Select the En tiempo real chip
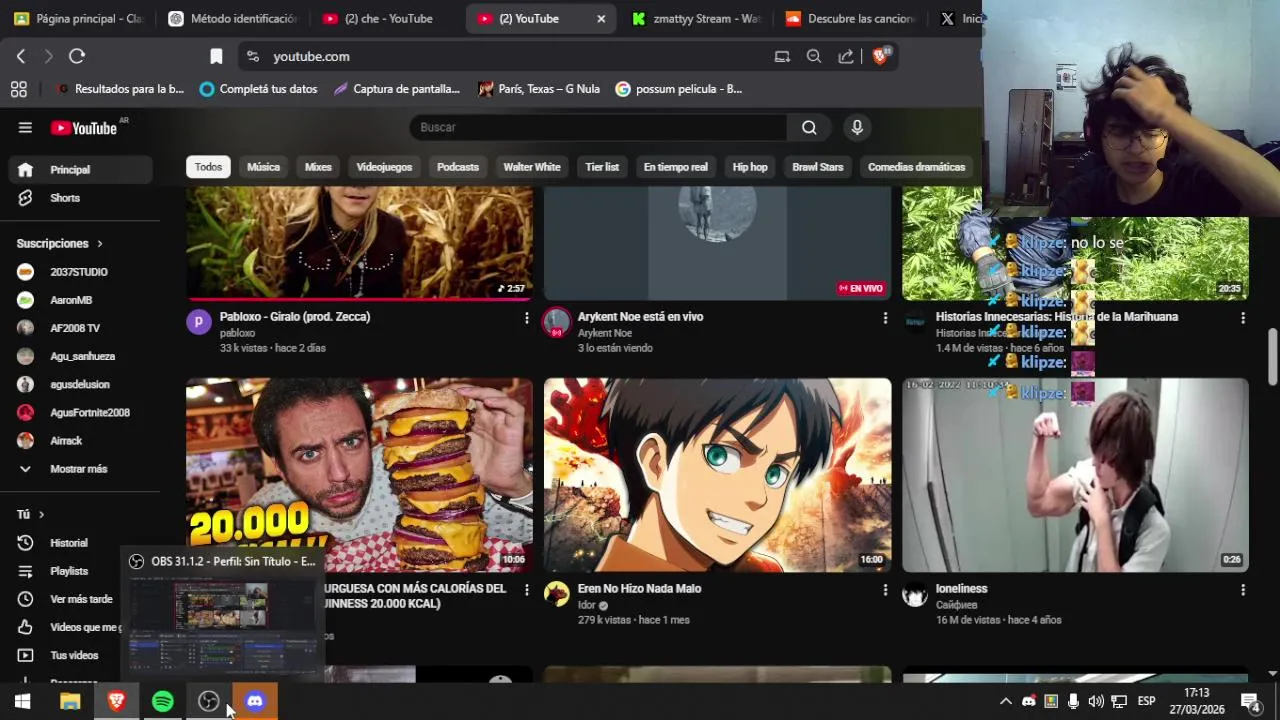 (x=675, y=167)
